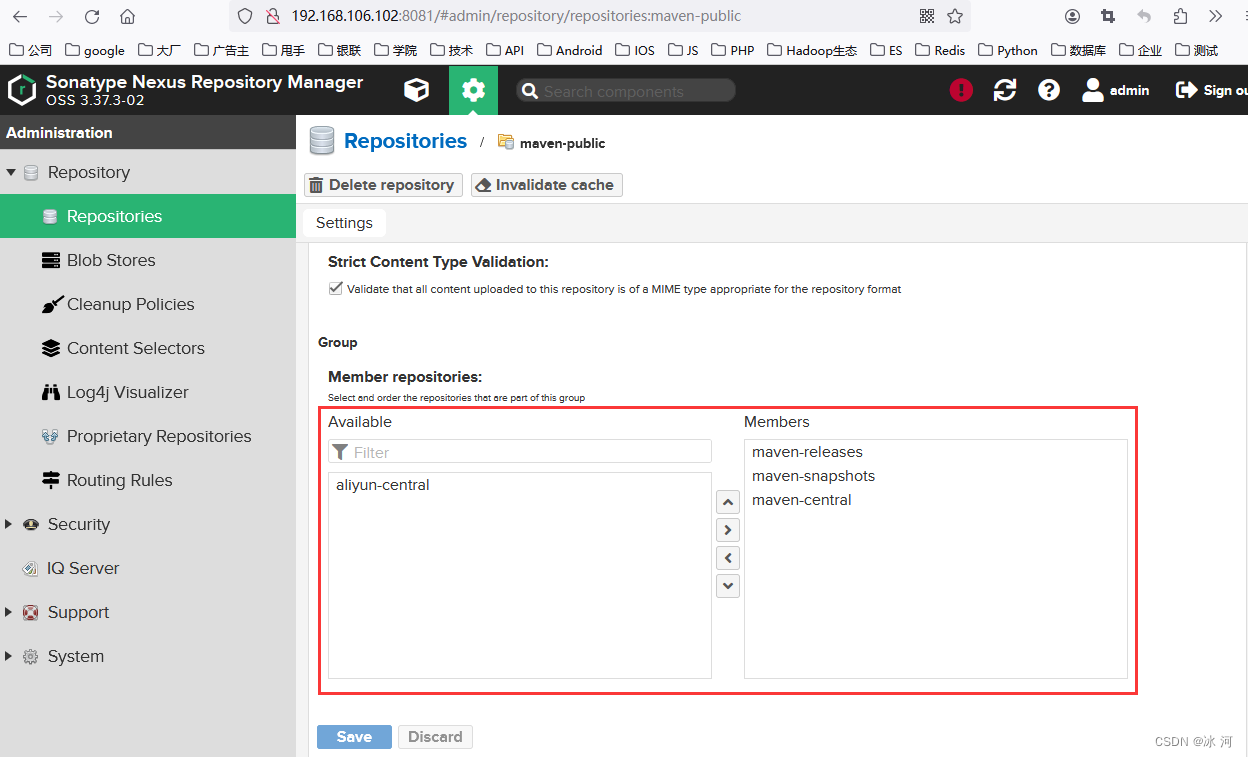This screenshot has width=1248, height=757.
Task: Collapse the Repository tree node
Action: pos(11,172)
